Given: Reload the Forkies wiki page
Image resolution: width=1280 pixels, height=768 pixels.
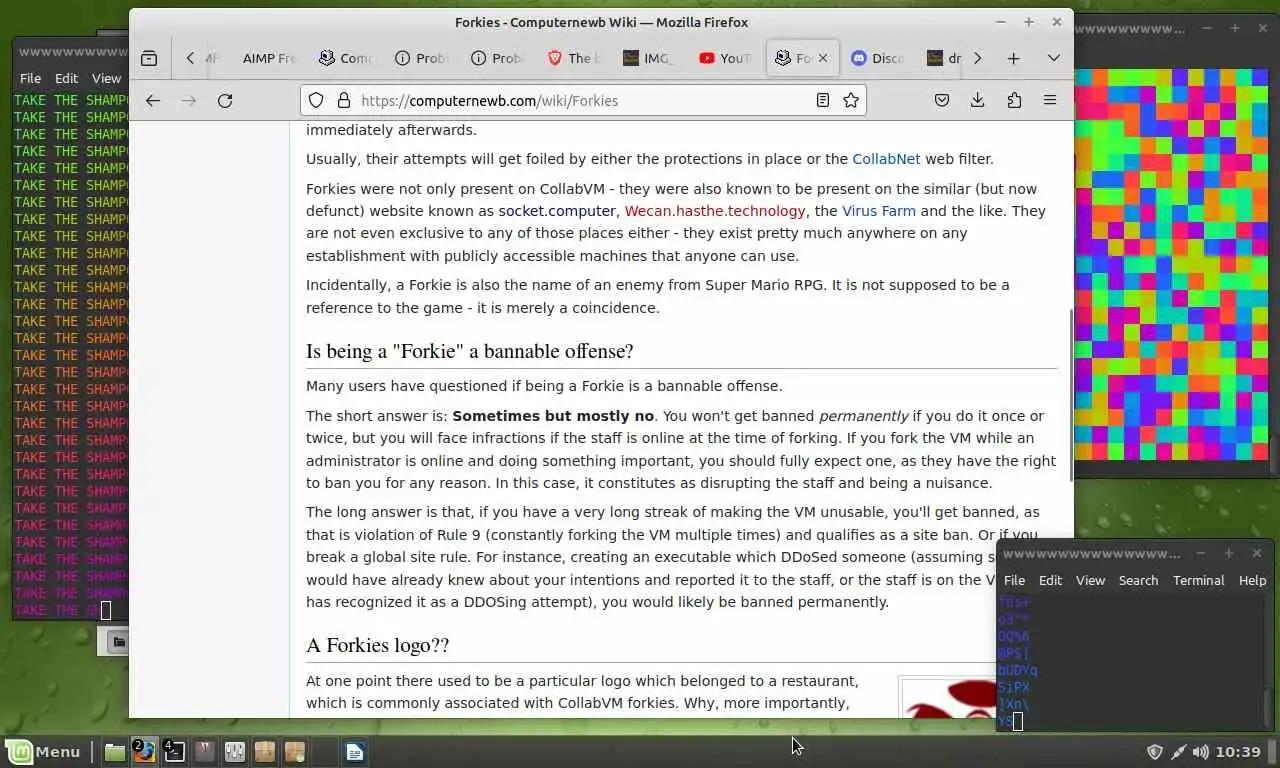Looking at the screenshot, I should click(225, 100).
